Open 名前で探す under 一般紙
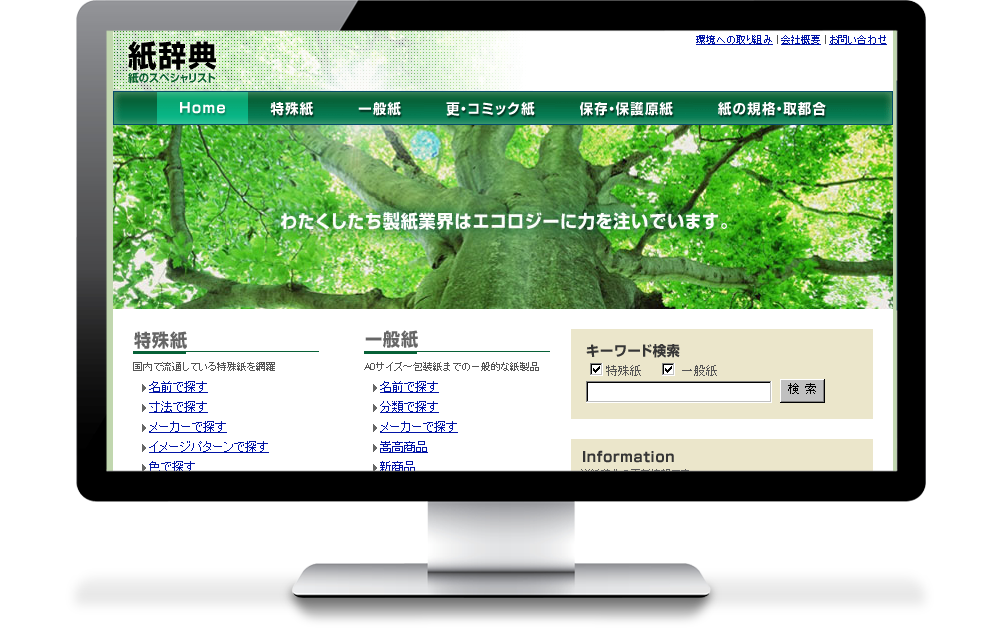The height and width of the screenshot is (641, 1000). pyautogui.click(x=409, y=387)
